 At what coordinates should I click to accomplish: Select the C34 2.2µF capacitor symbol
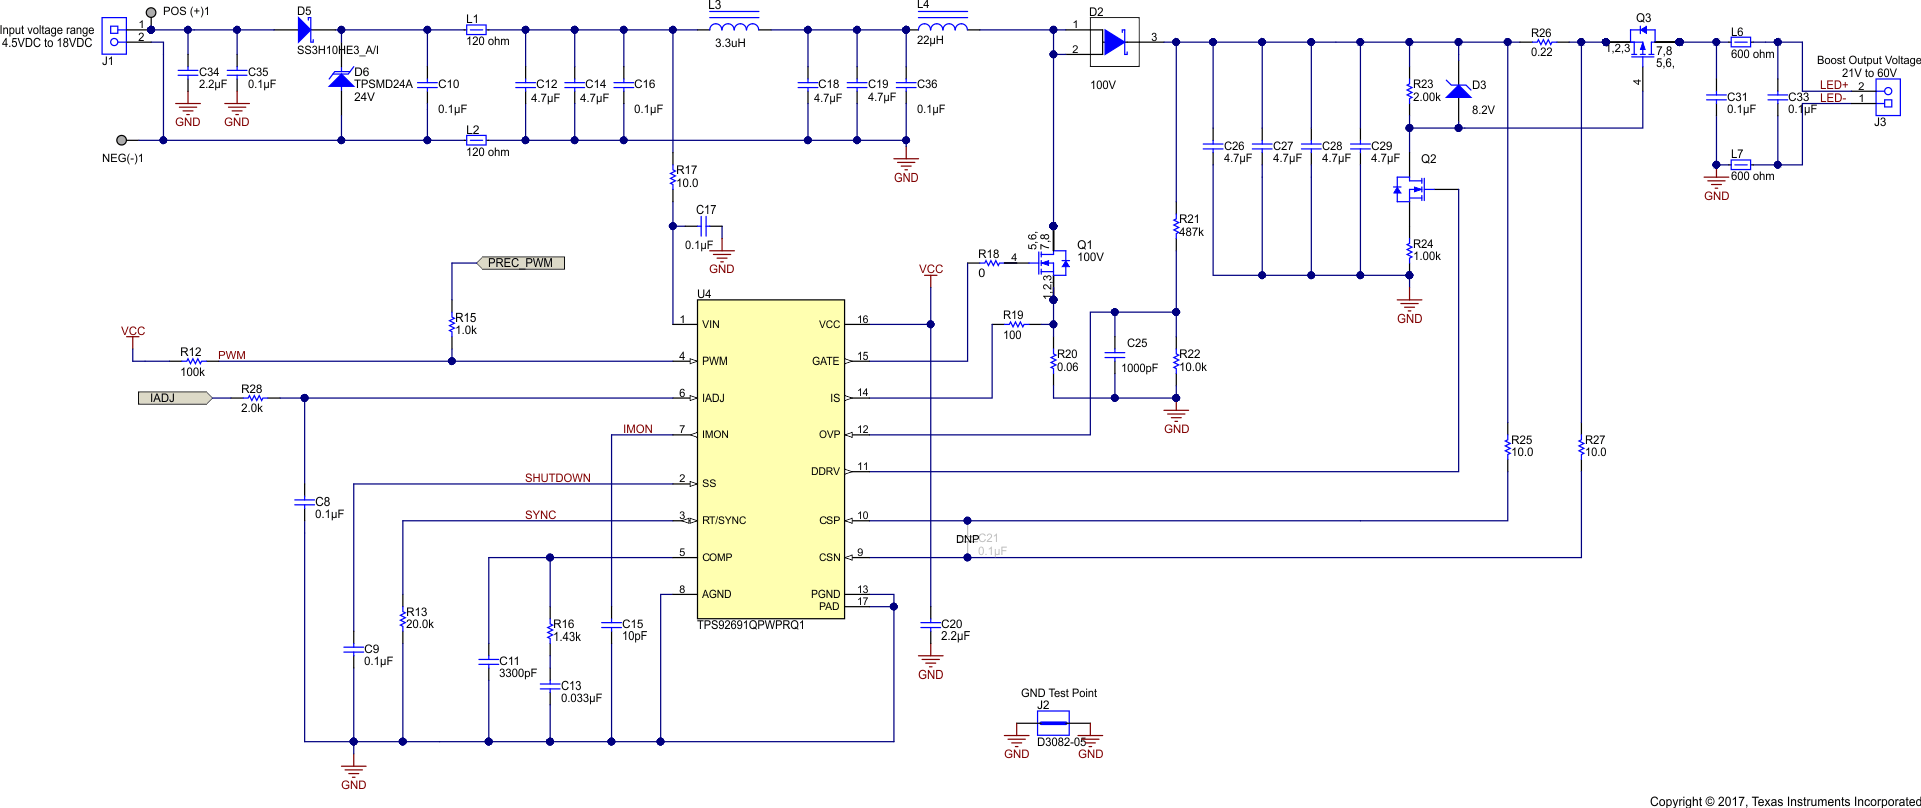[x=187, y=73]
